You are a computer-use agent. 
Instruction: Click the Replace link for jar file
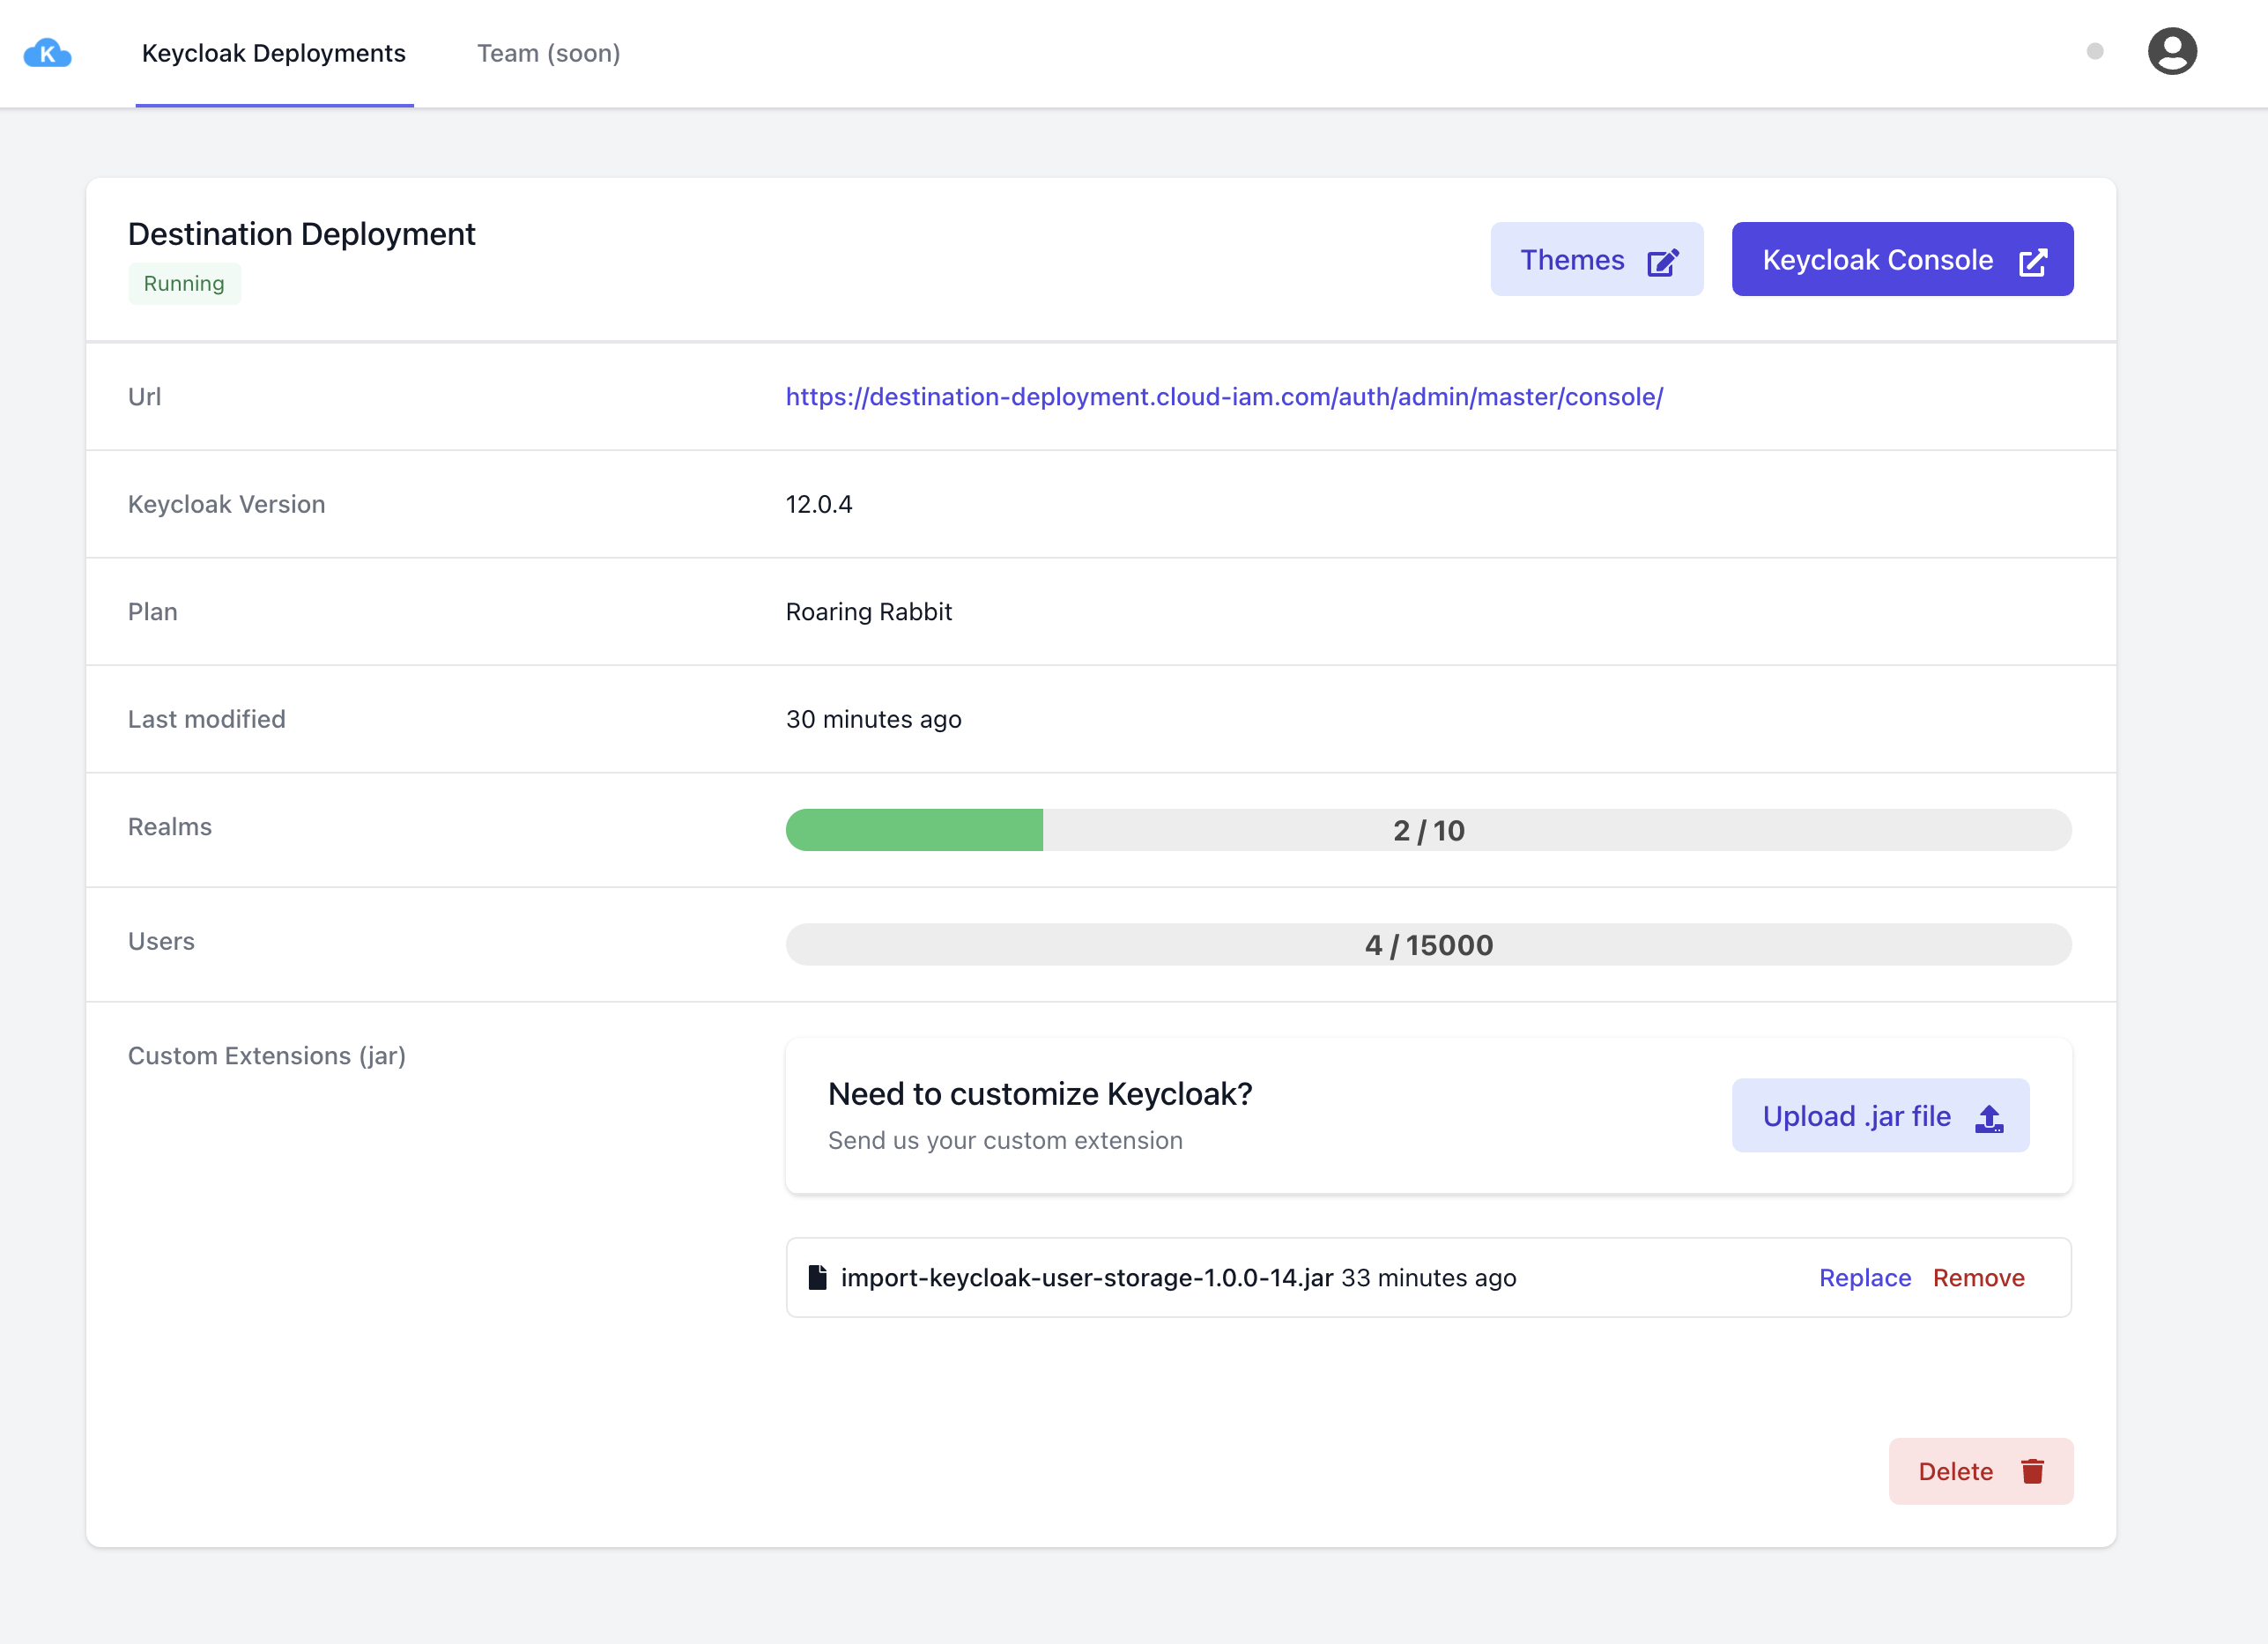(1864, 1276)
